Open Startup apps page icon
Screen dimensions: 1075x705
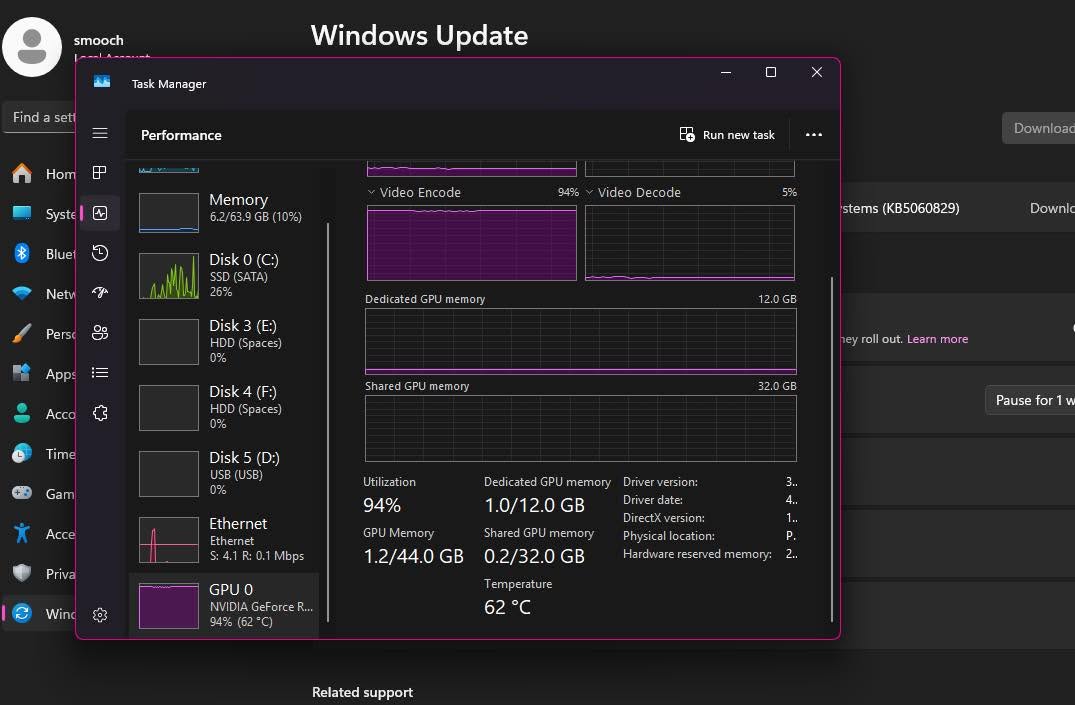click(x=100, y=293)
